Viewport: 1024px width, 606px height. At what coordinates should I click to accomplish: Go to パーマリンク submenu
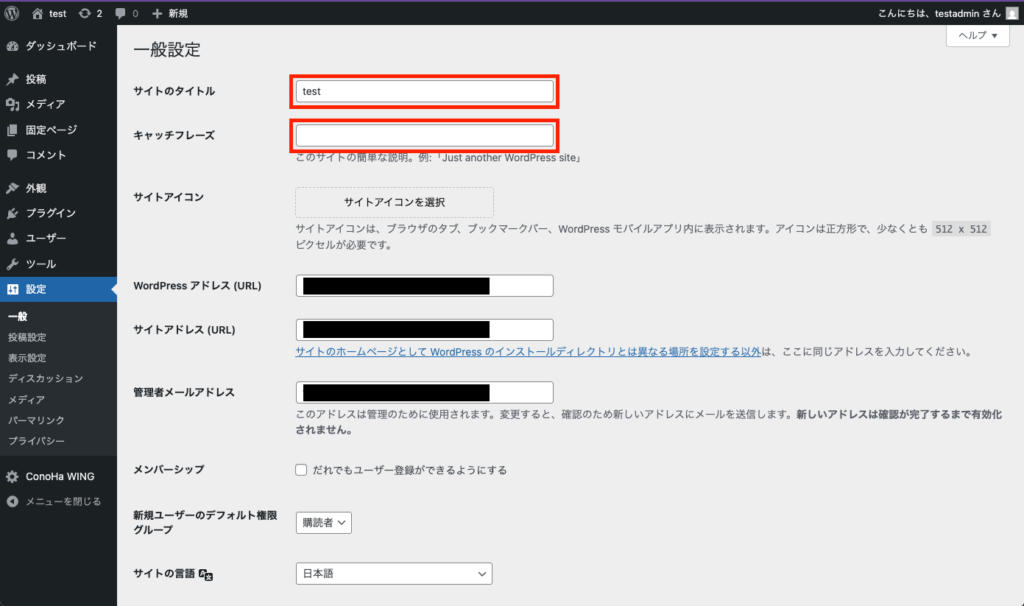click(x=37, y=420)
